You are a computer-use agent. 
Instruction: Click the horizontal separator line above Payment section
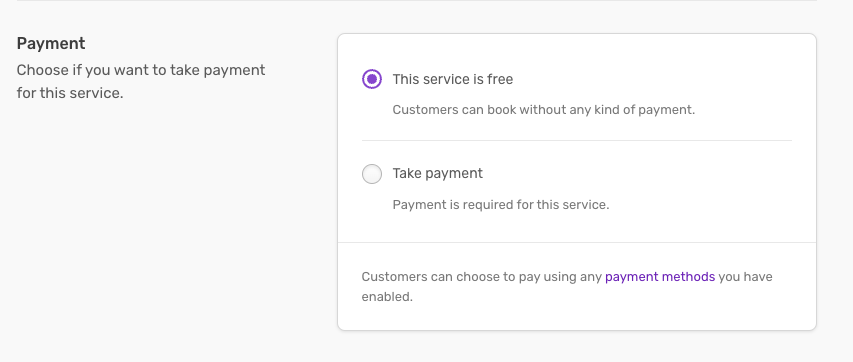point(417,1)
